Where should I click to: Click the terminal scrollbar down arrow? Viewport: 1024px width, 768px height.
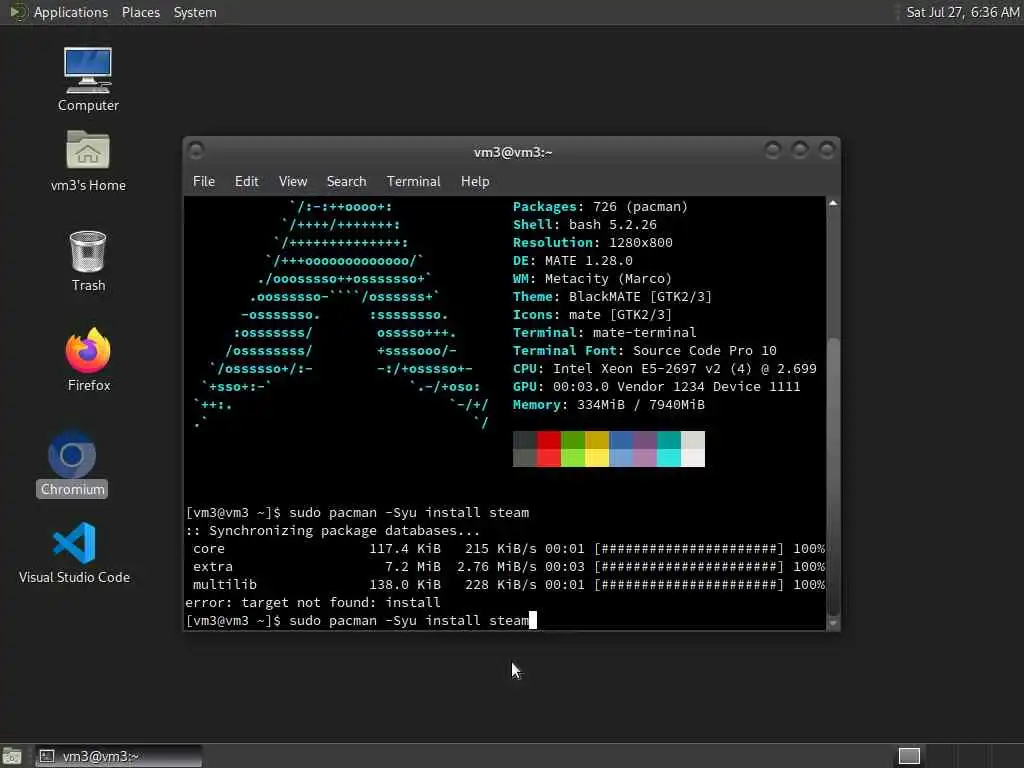833,623
